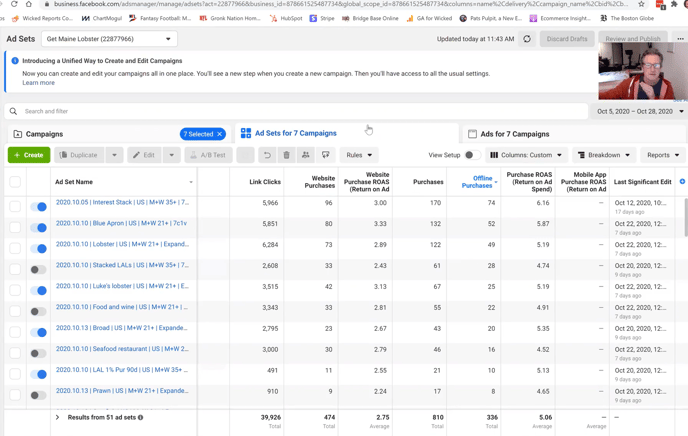This screenshot has height=436, width=688.
Task: Click the Edit button
Action: pos(144,155)
